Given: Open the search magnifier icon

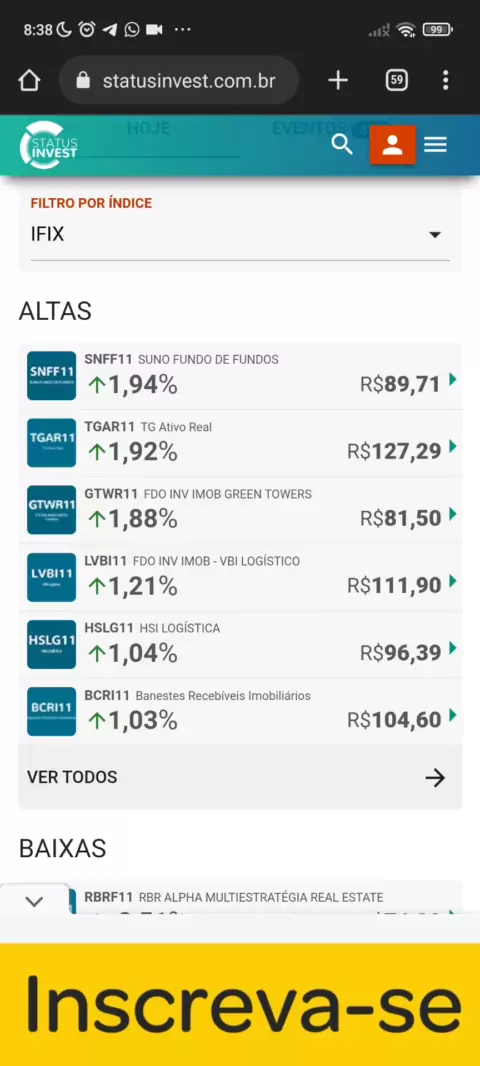Looking at the screenshot, I should pos(342,145).
